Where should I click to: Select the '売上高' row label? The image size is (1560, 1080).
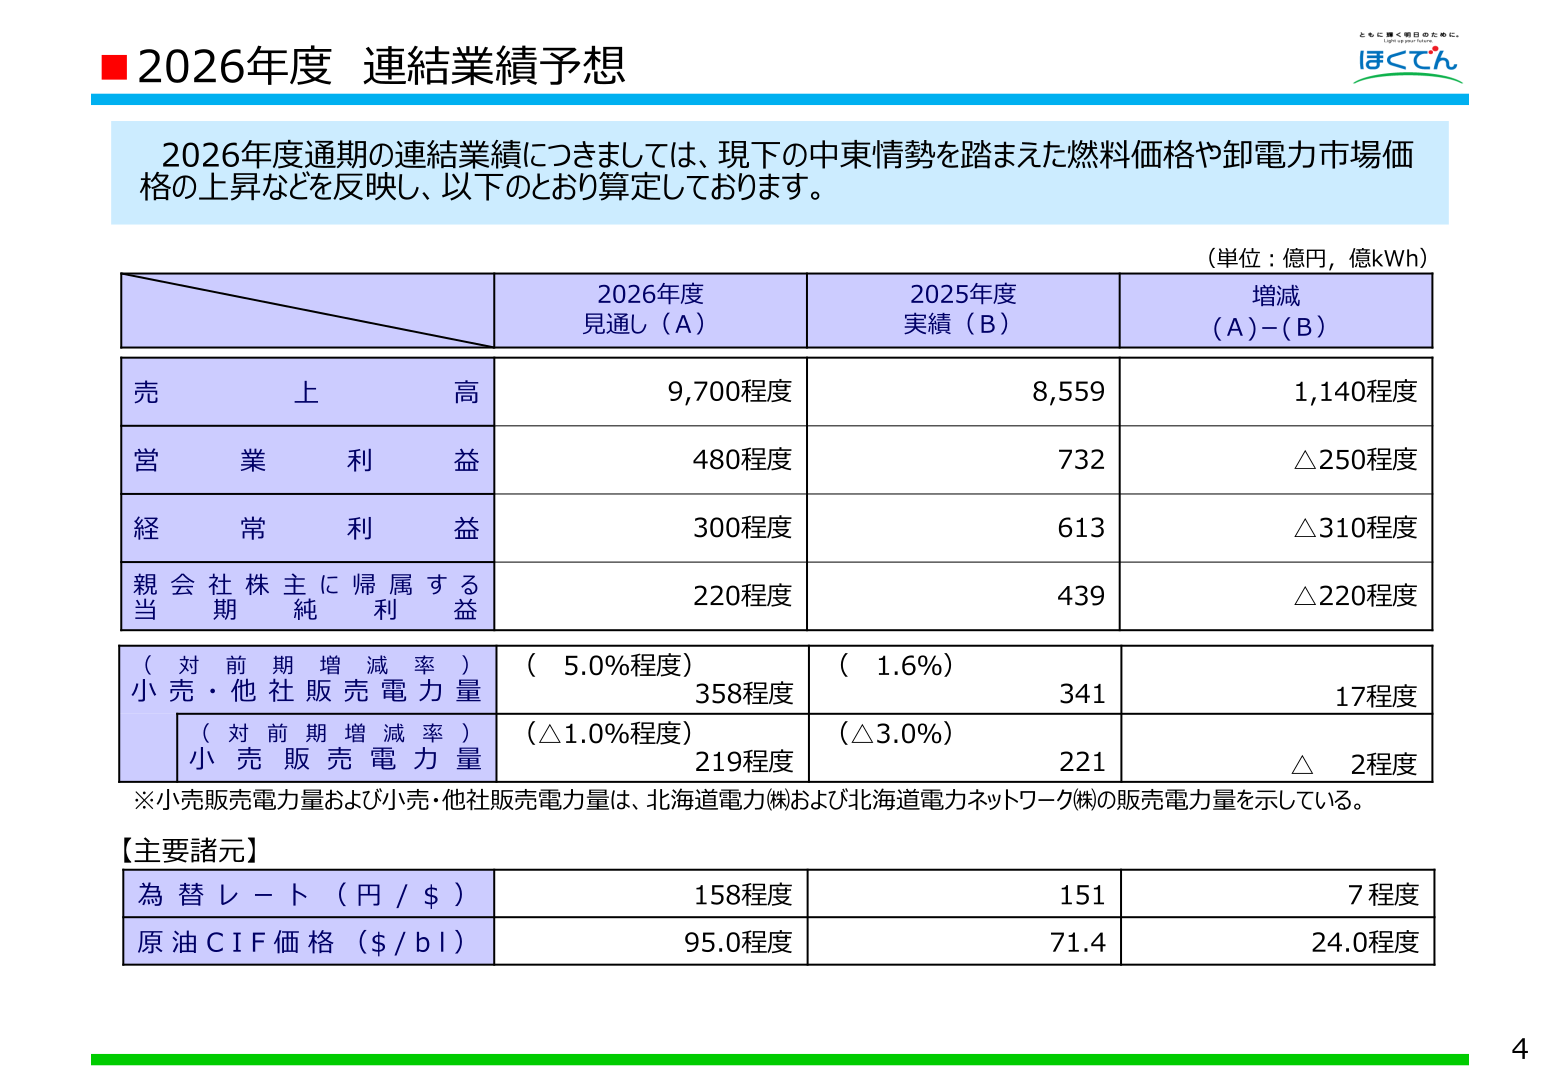point(307,392)
